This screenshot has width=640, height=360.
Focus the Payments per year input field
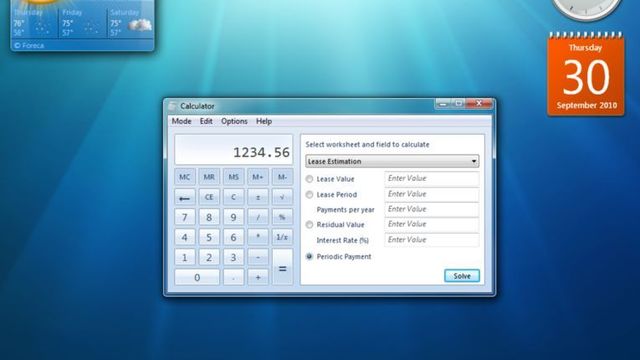coord(431,209)
